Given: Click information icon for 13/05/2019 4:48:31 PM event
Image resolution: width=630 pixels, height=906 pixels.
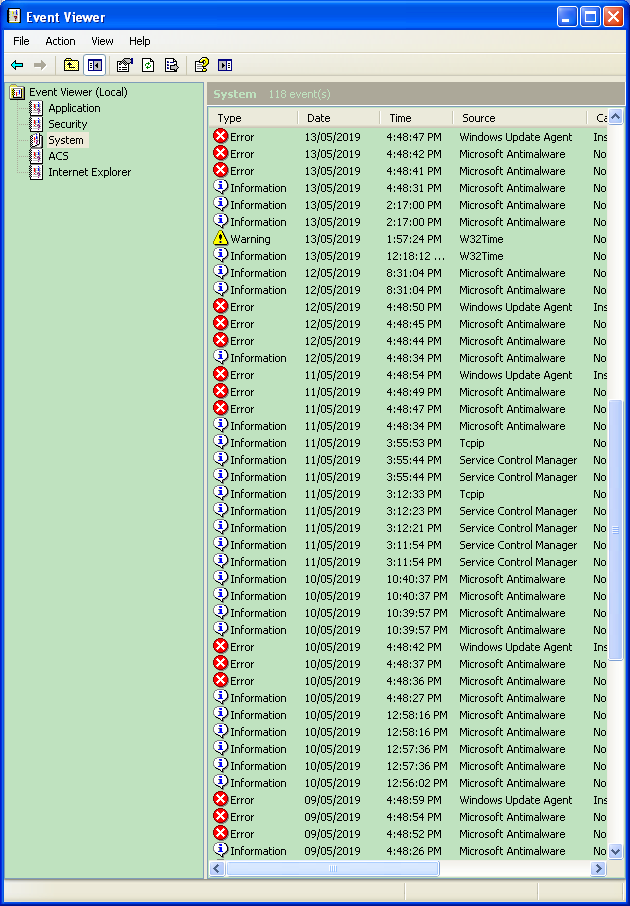Looking at the screenshot, I should click(x=220, y=187).
